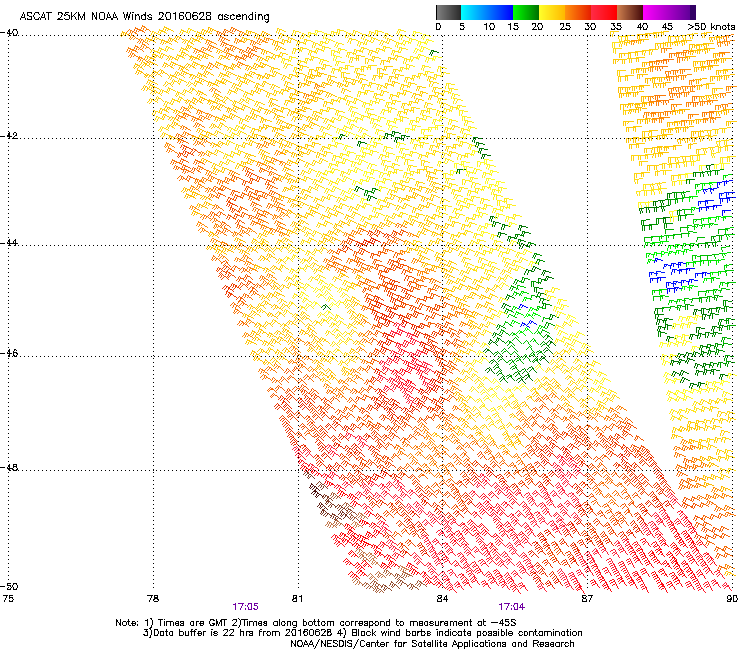The image size is (740, 650).
Task: Click the legend tick label '35'
Action: [x=616, y=27]
